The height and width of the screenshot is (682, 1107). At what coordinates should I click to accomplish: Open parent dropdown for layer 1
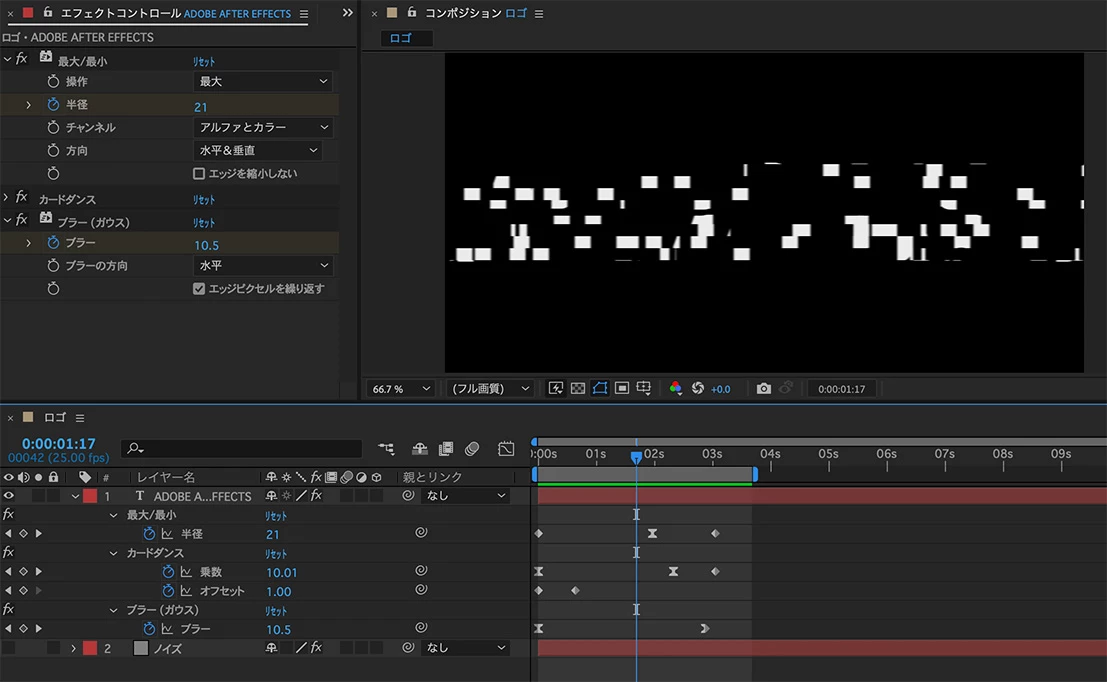pyautogui.click(x=465, y=496)
